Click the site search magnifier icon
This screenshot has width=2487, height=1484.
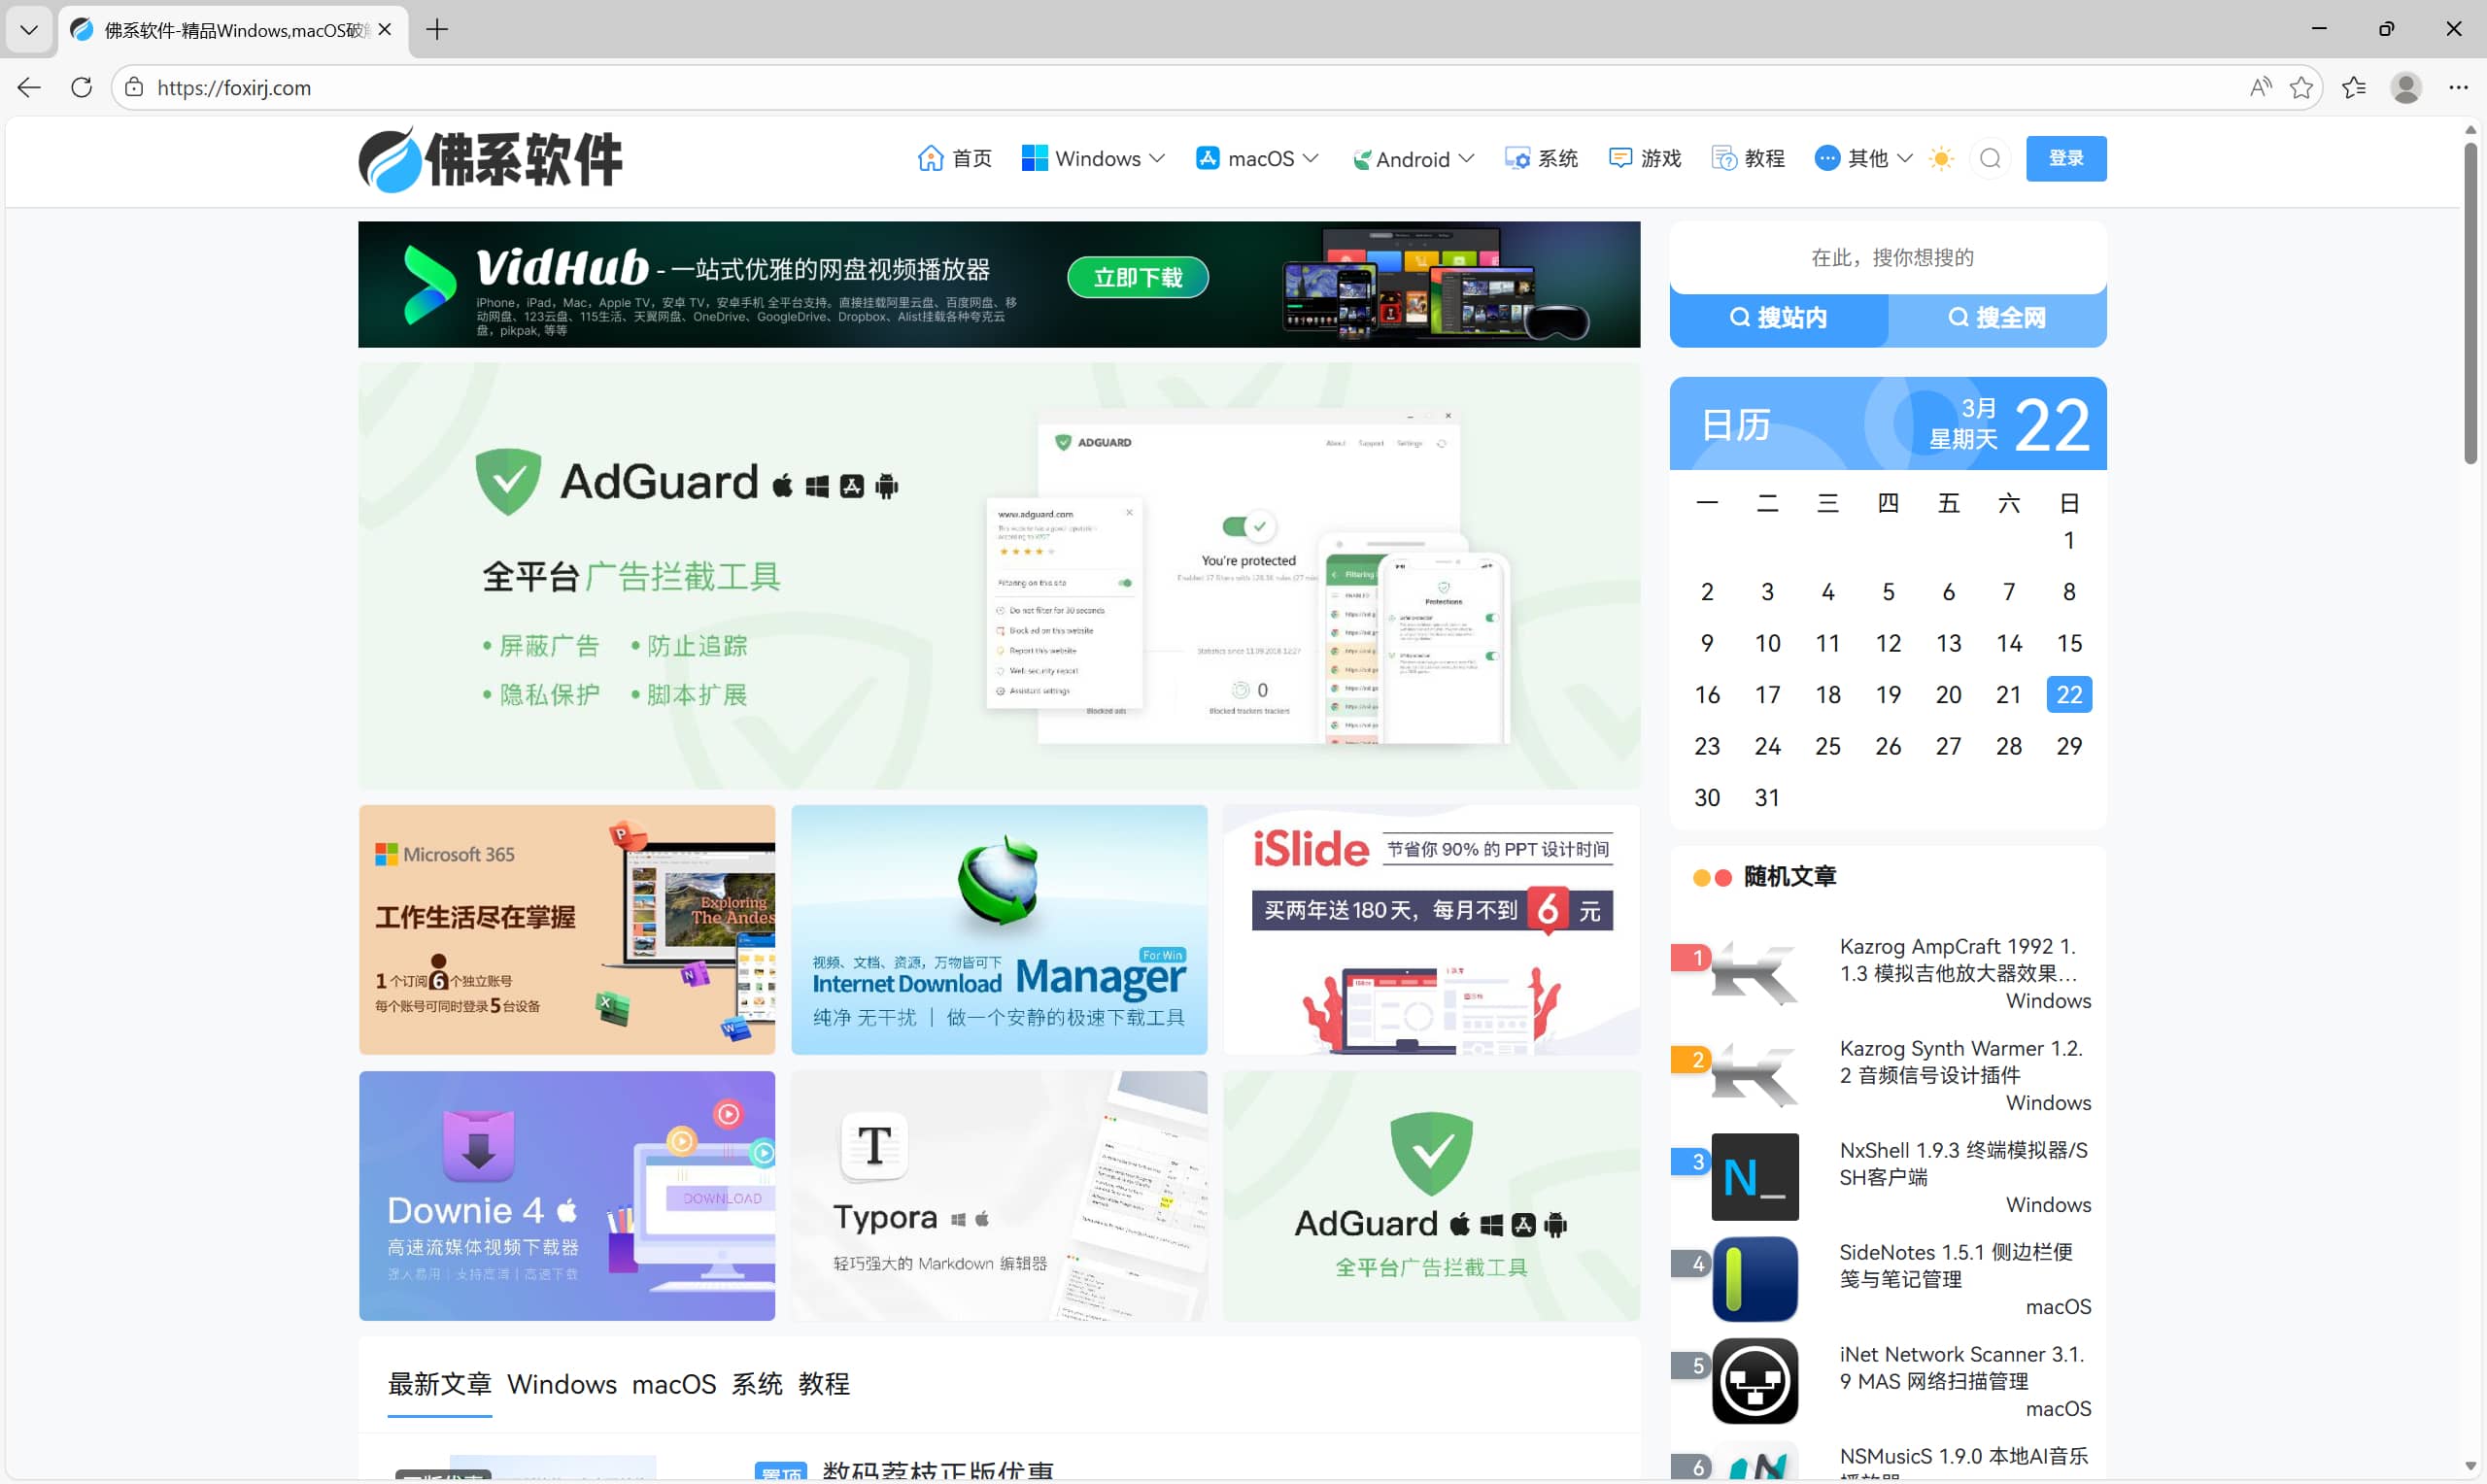pos(1990,159)
